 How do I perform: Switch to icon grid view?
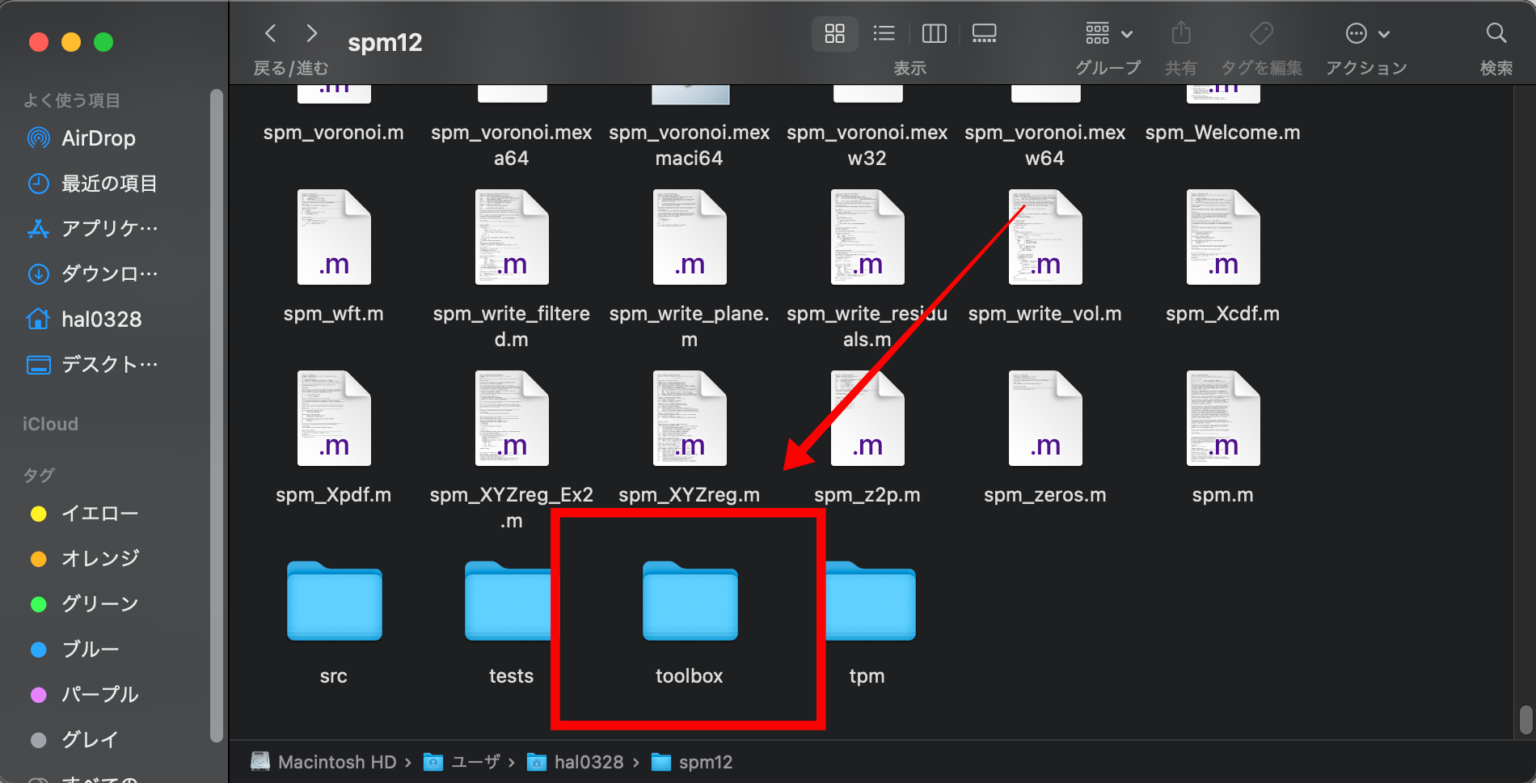[x=835, y=33]
